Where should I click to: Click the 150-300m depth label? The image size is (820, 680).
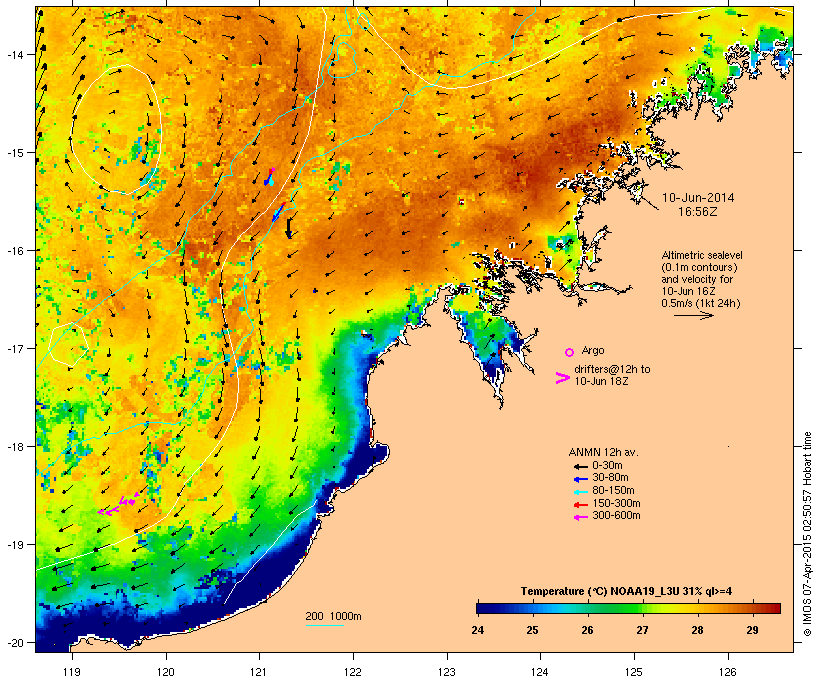(x=616, y=503)
